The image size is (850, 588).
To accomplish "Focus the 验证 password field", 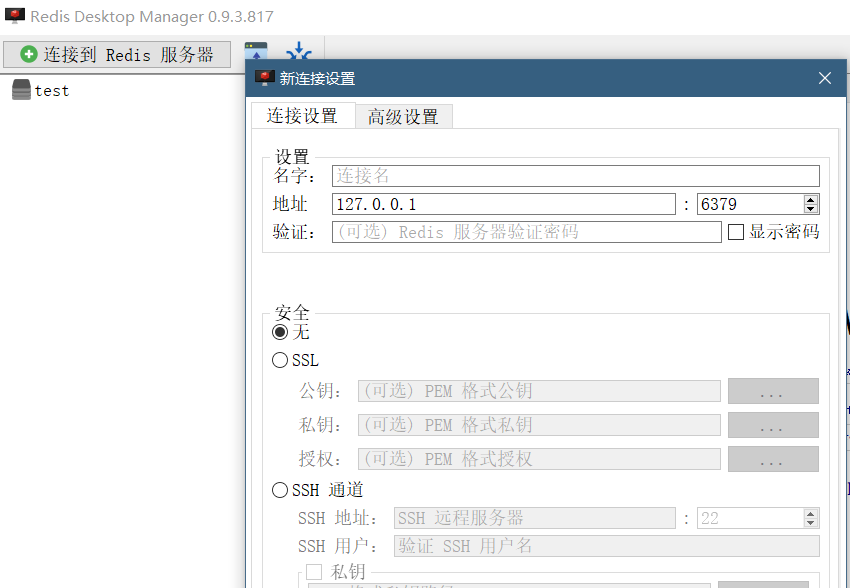I will click(526, 232).
